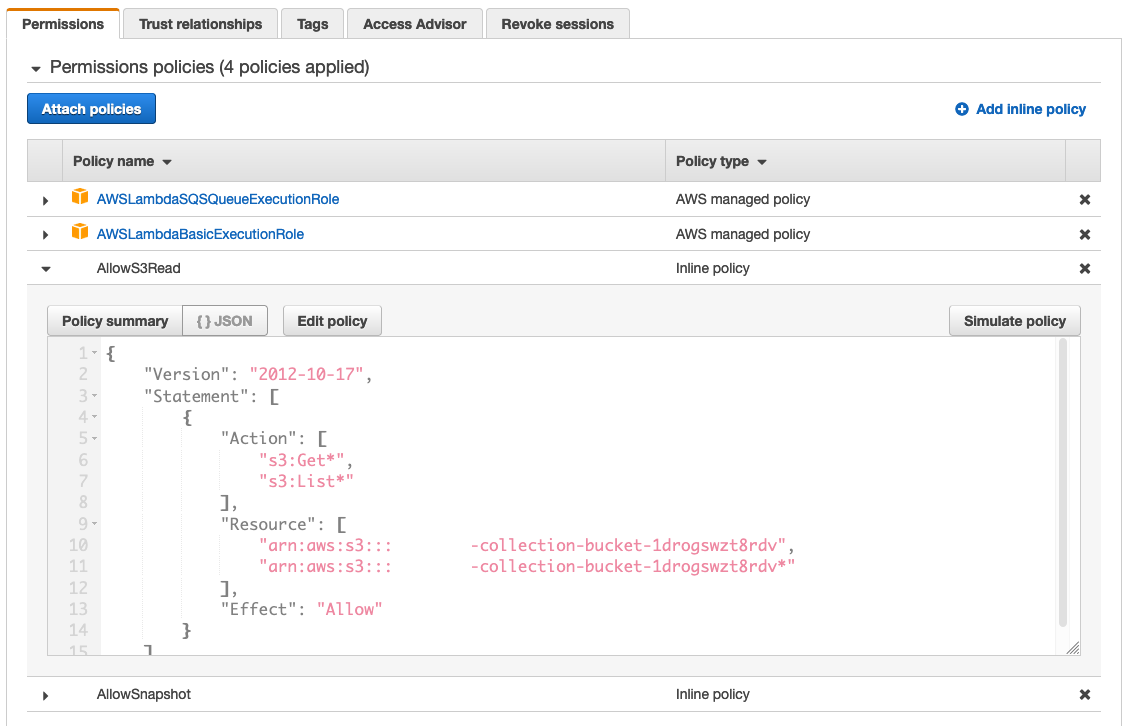This screenshot has width=1131, height=726.
Task: Click the "Allow" effect value
Action: coord(349,609)
